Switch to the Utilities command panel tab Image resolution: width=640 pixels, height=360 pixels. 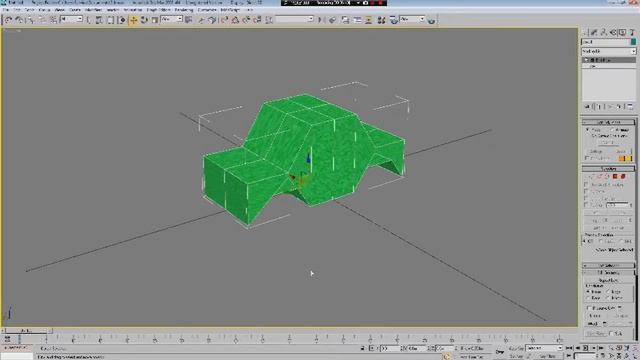tap(632, 32)
